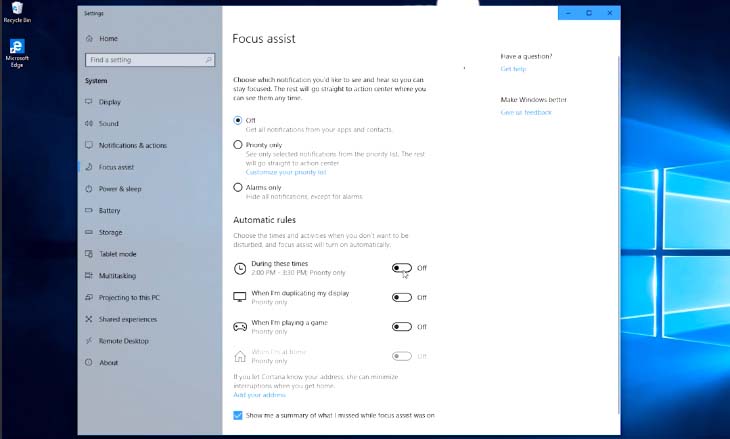
Task: Open the Microsoft Edge desktop icon
Action: [x=17, y=53]
